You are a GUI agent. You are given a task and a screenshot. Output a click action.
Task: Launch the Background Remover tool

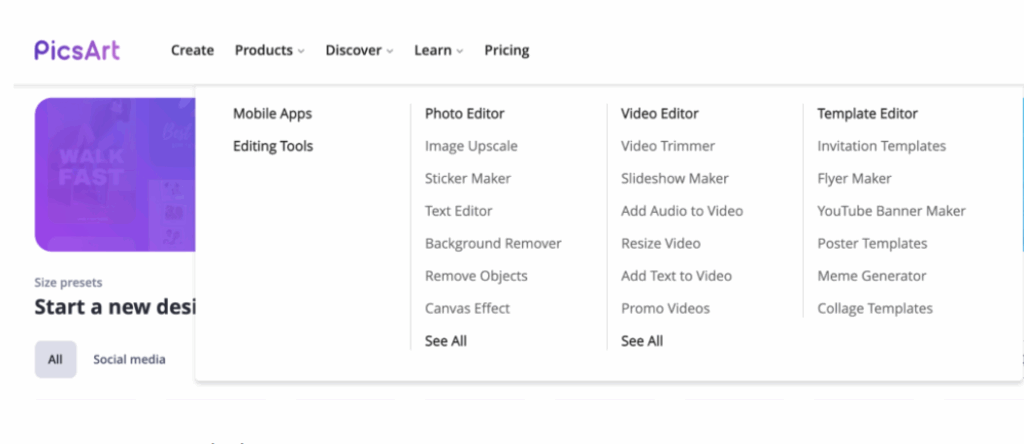(493, 244)
